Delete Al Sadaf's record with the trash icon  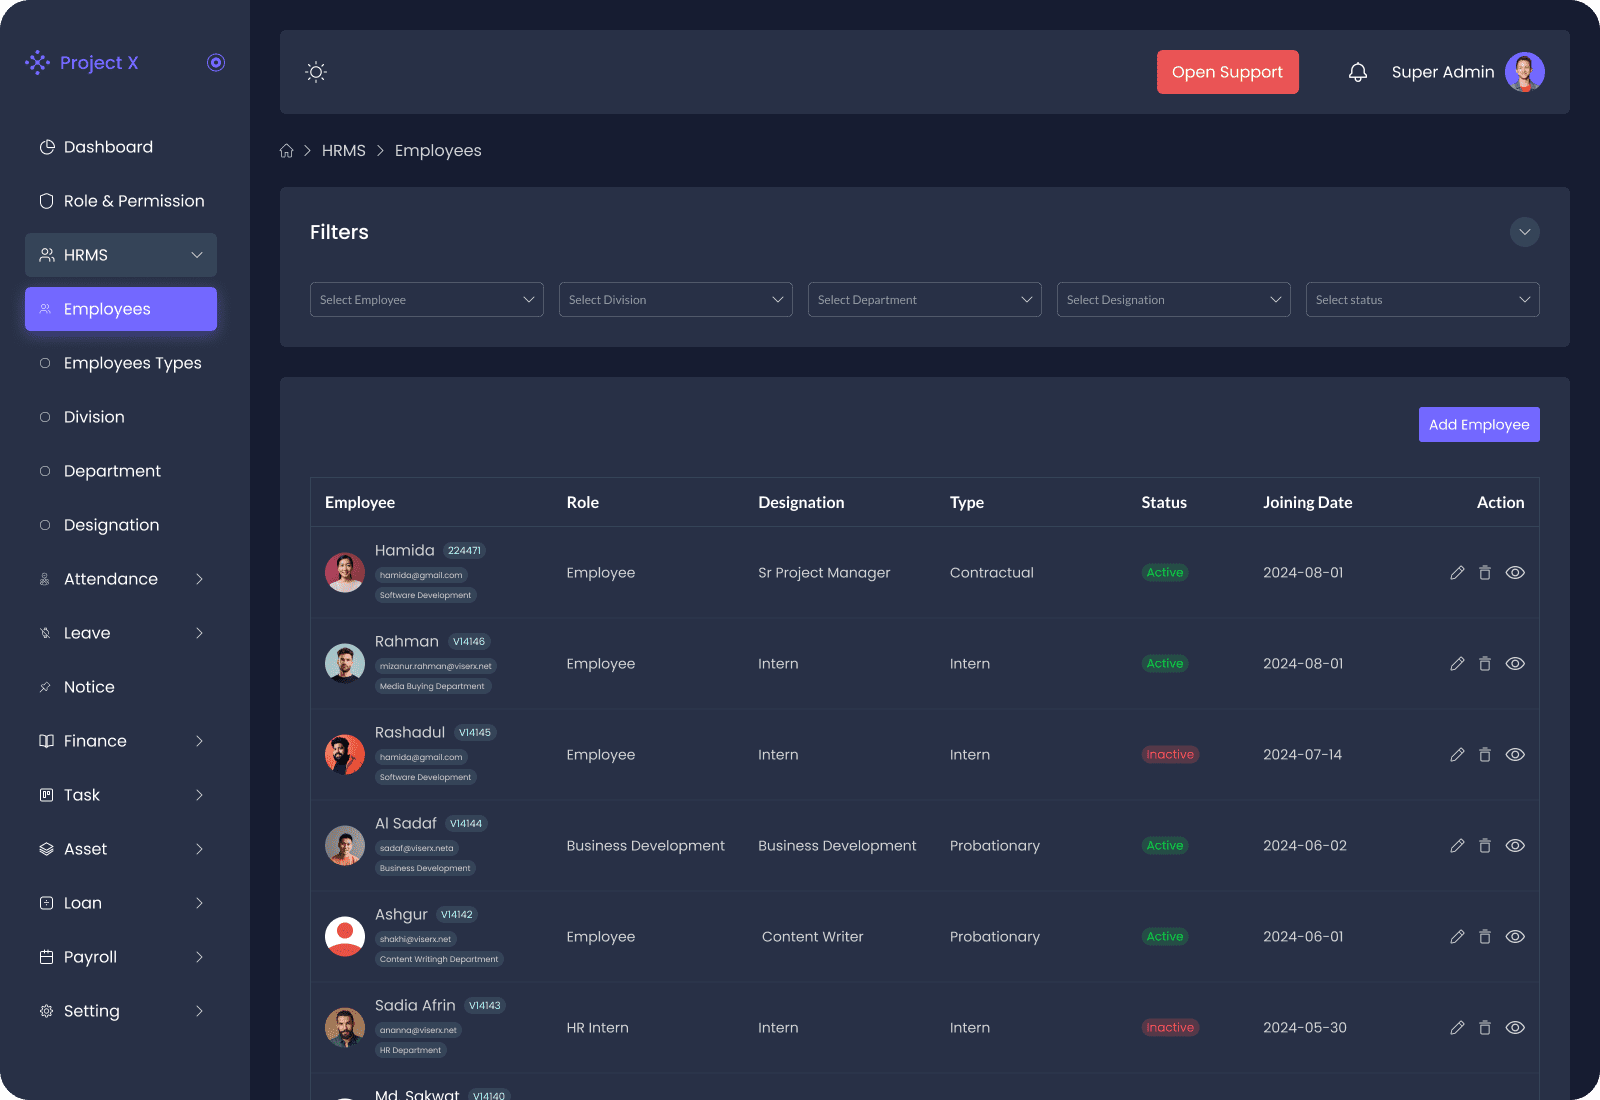[1485, 846]
